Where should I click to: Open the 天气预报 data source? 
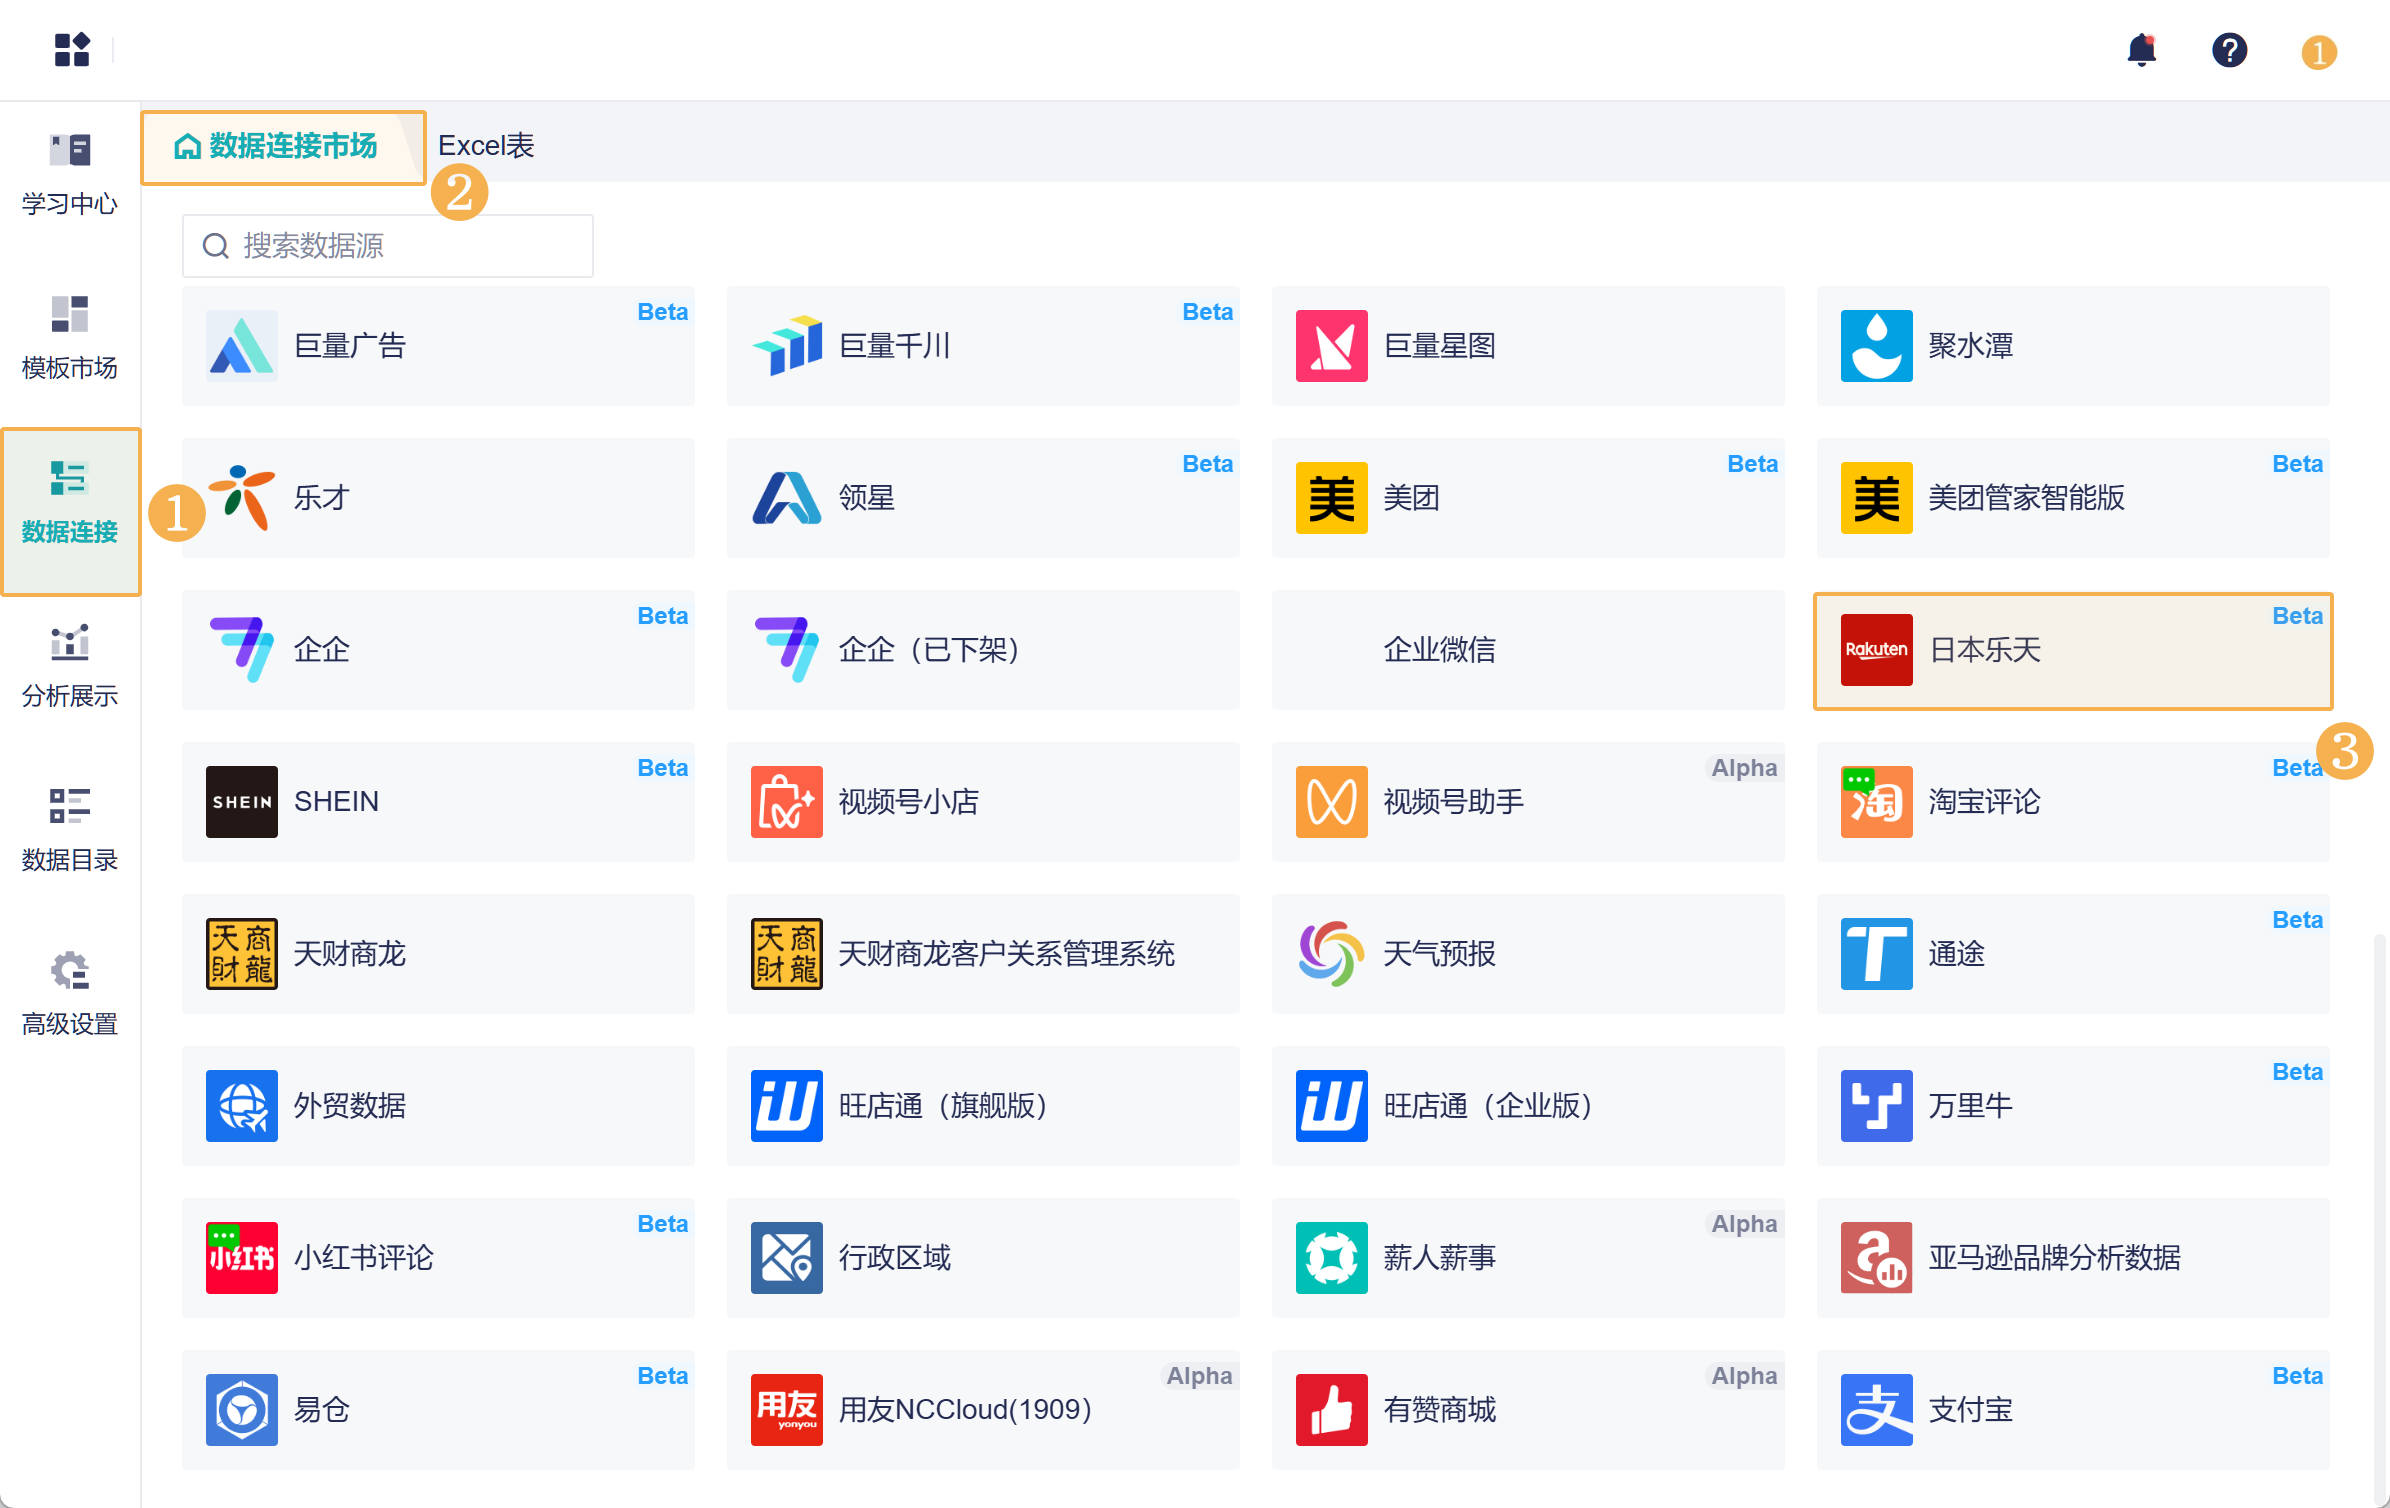pyautogui.click(x=1527, y=955)
